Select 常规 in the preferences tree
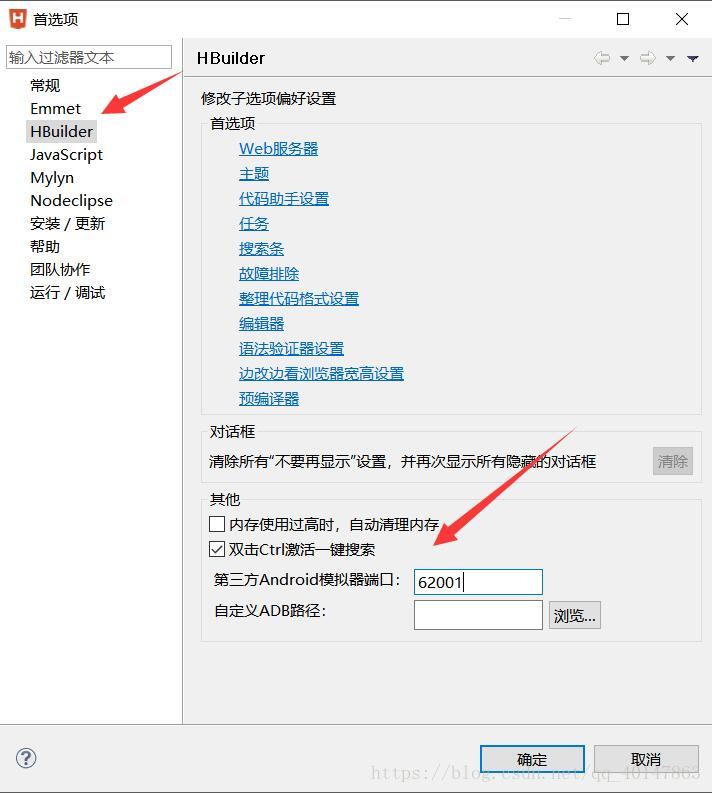The width and height of the screenshot is (712, 793). [x=45, y=85]
